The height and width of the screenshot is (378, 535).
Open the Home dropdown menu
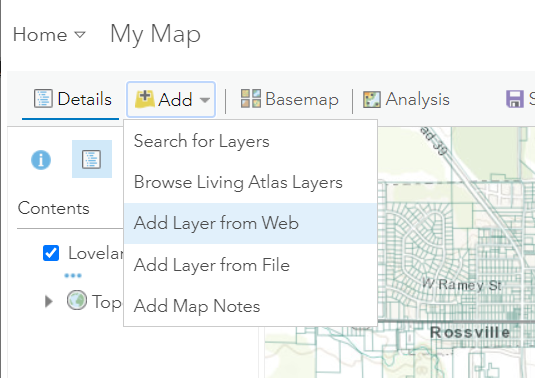[49, 35]
